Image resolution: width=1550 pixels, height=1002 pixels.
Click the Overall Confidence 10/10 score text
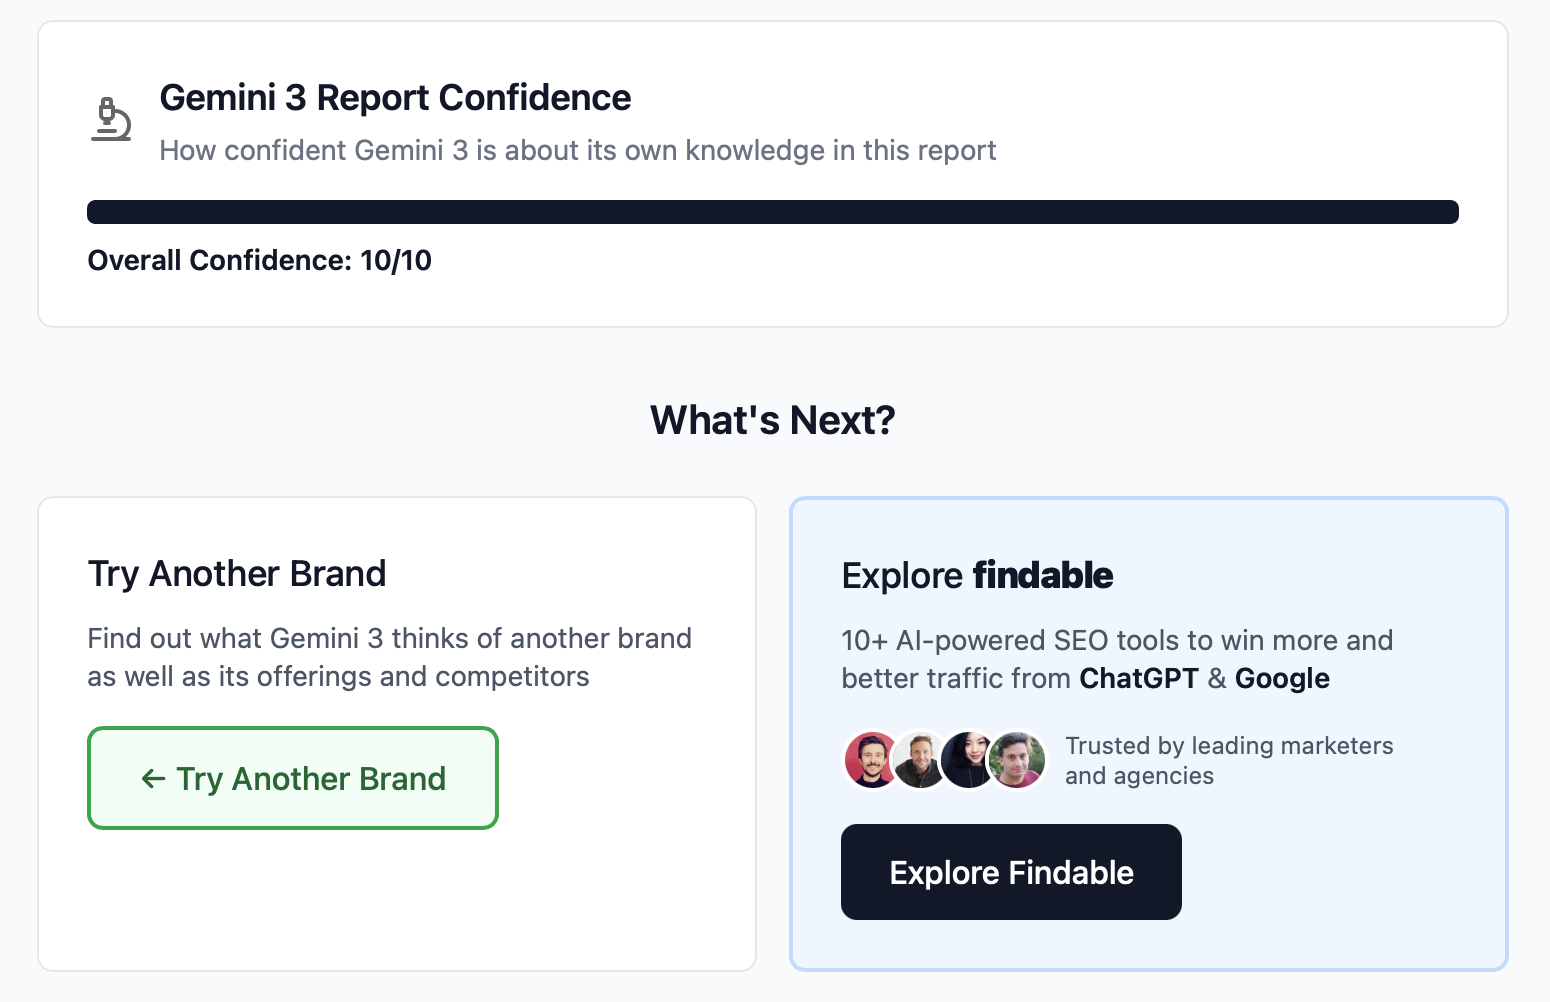259,260
